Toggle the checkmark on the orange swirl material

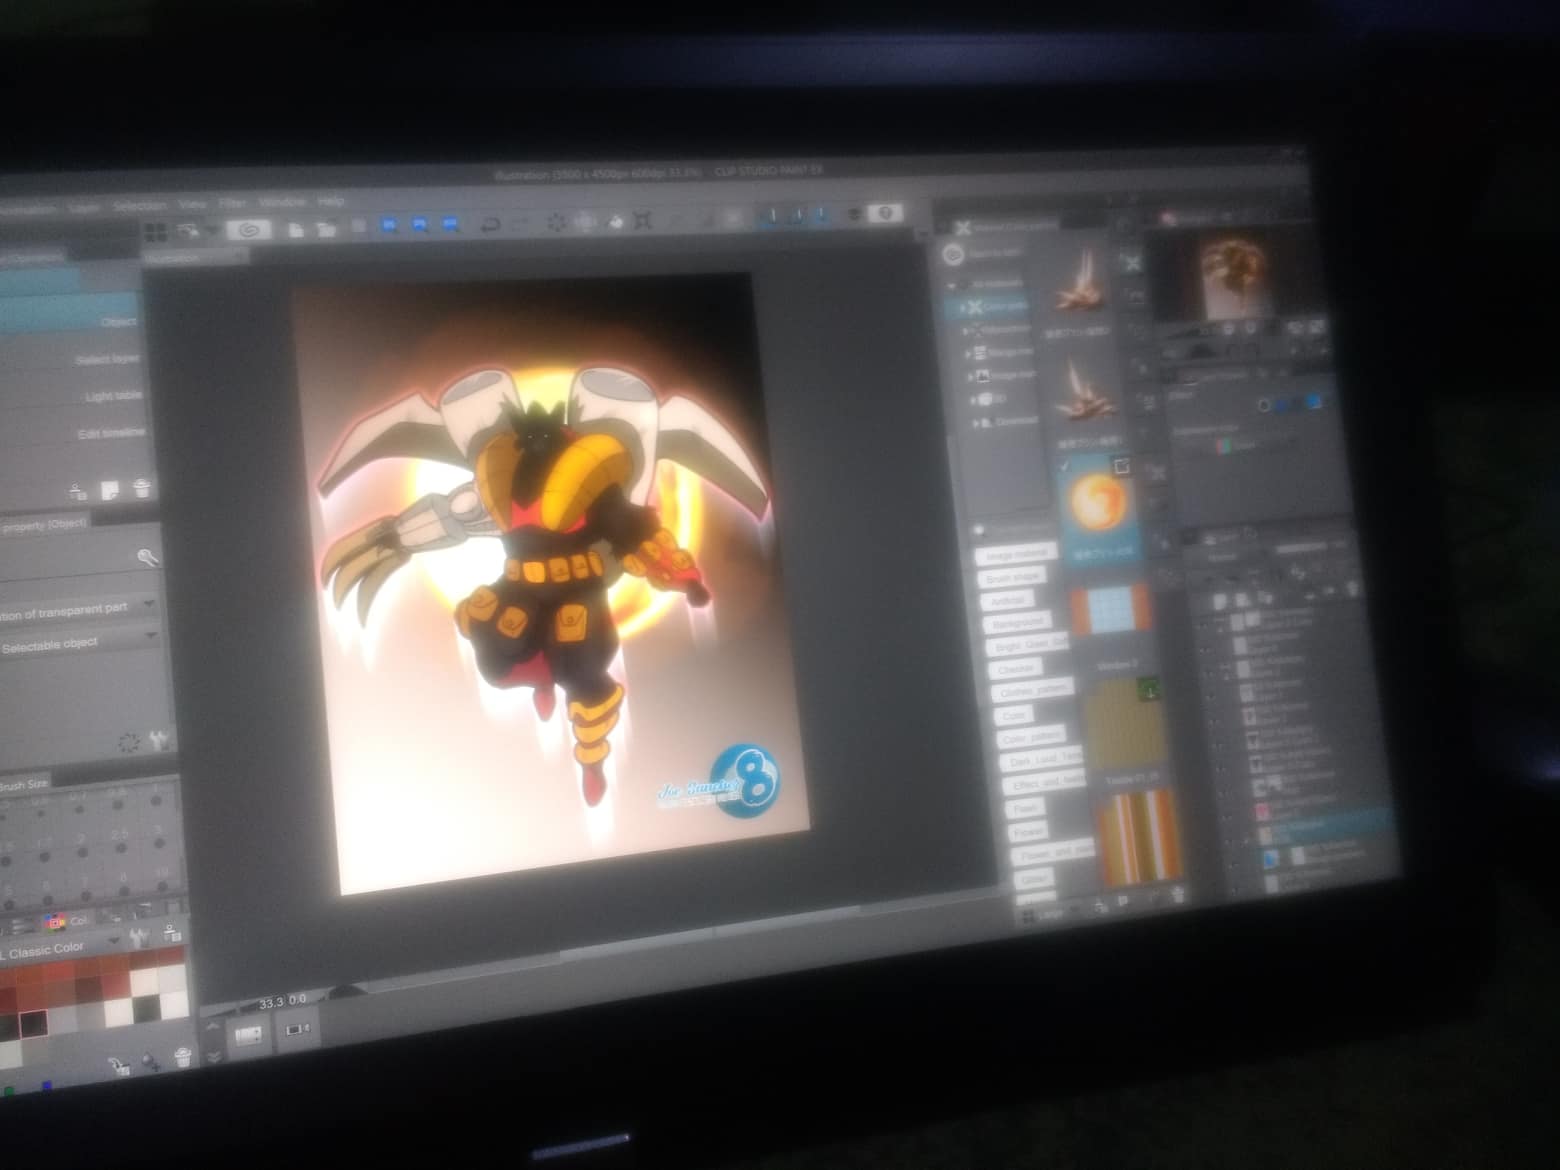1066,466
